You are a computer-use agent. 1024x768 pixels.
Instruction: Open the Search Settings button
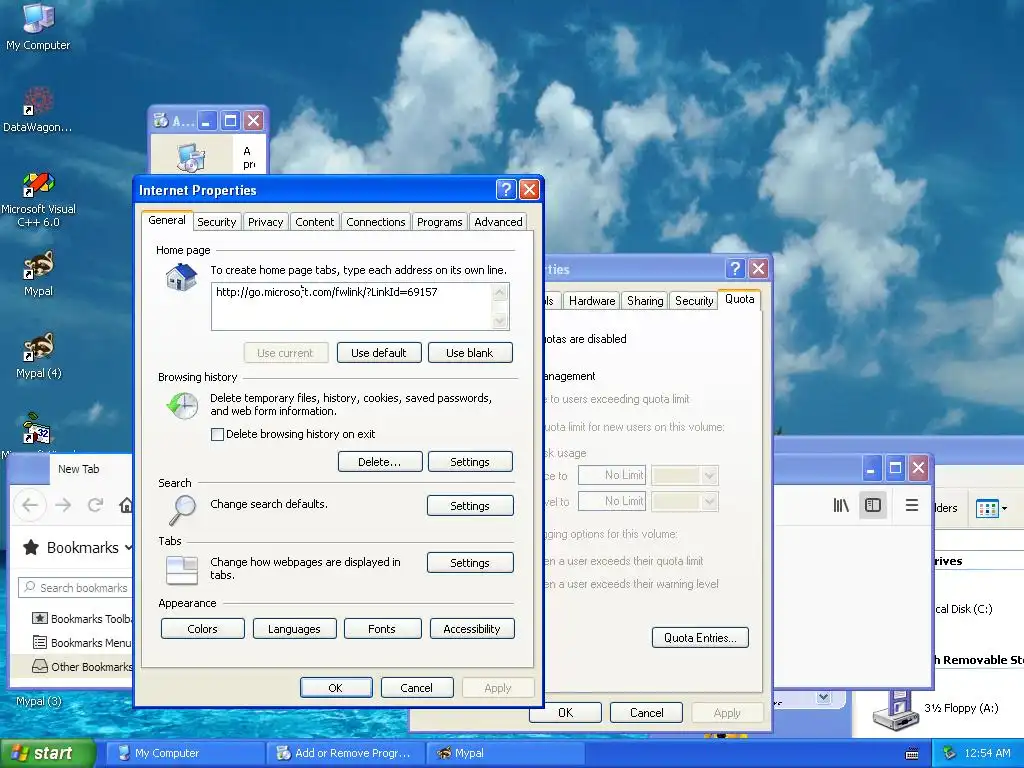(x=470, y=505)
